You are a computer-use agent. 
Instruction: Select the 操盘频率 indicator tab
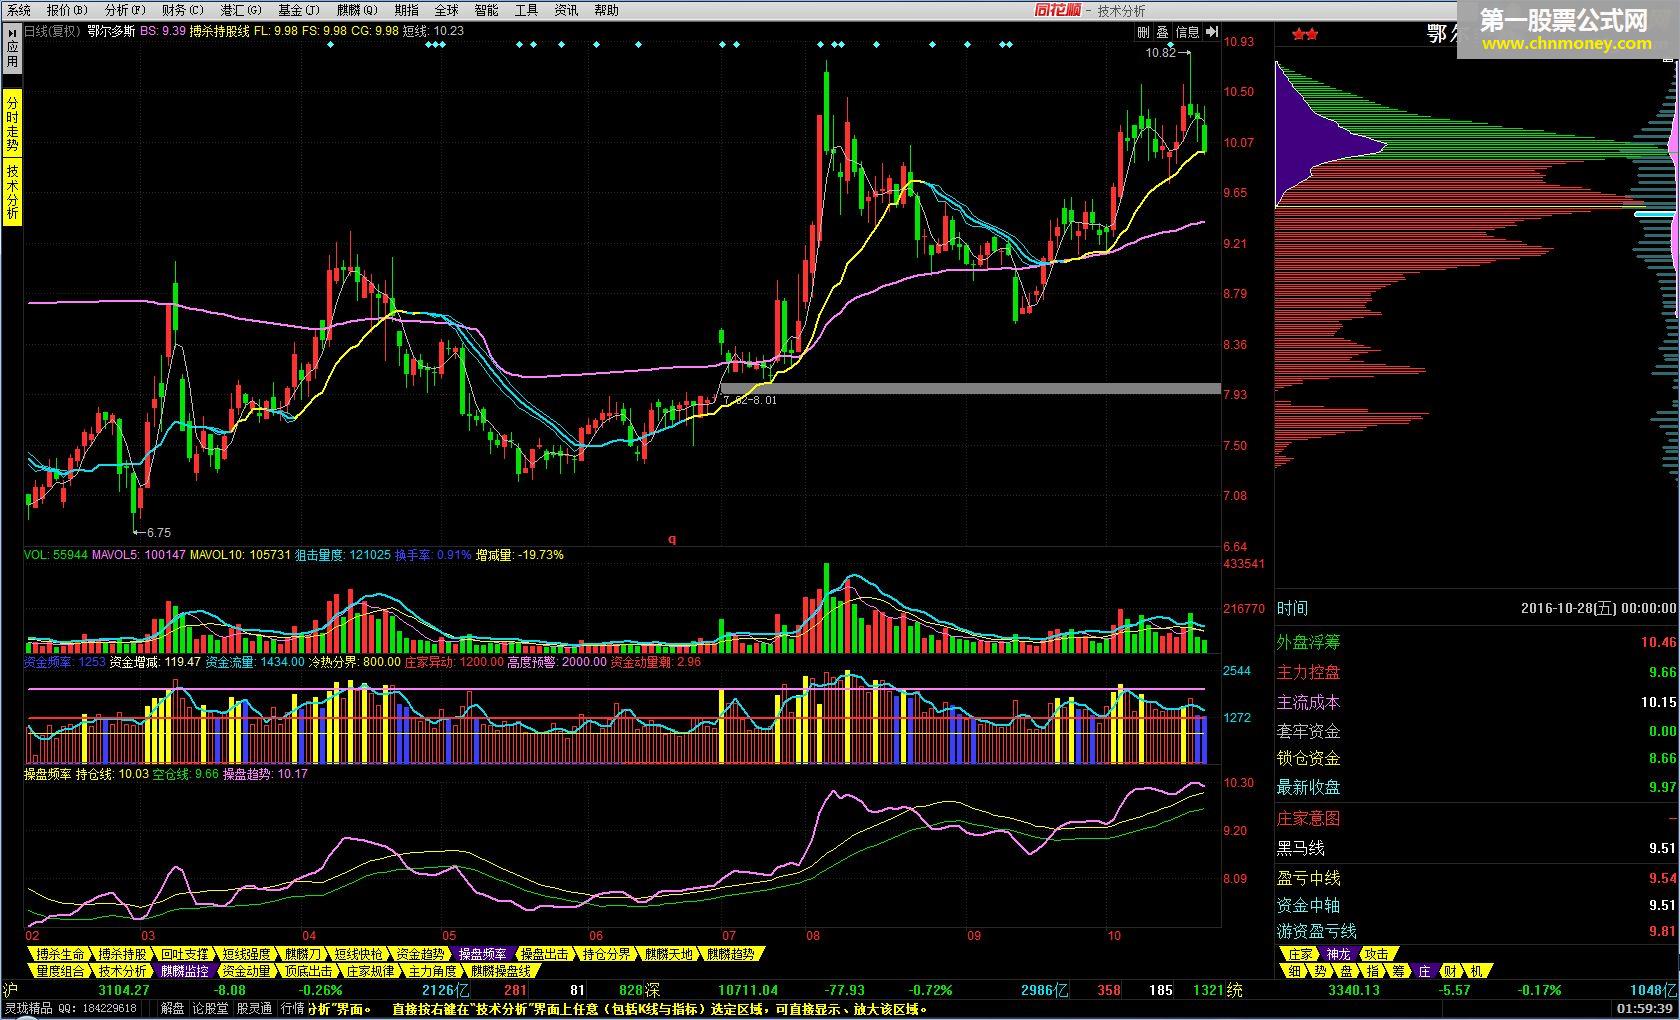click(482, 954)
